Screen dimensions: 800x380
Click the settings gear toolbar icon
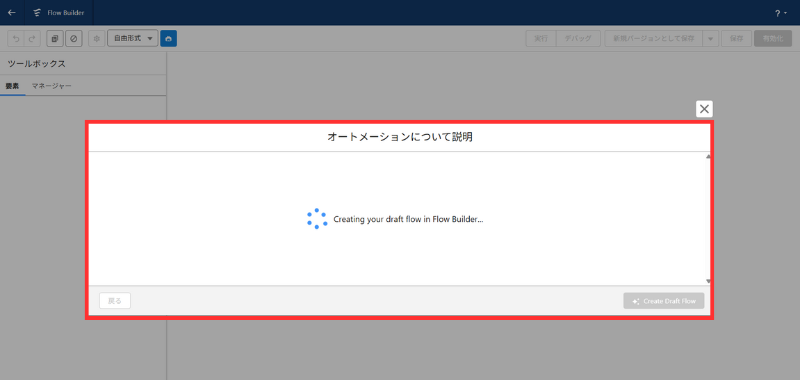[96, 39]
